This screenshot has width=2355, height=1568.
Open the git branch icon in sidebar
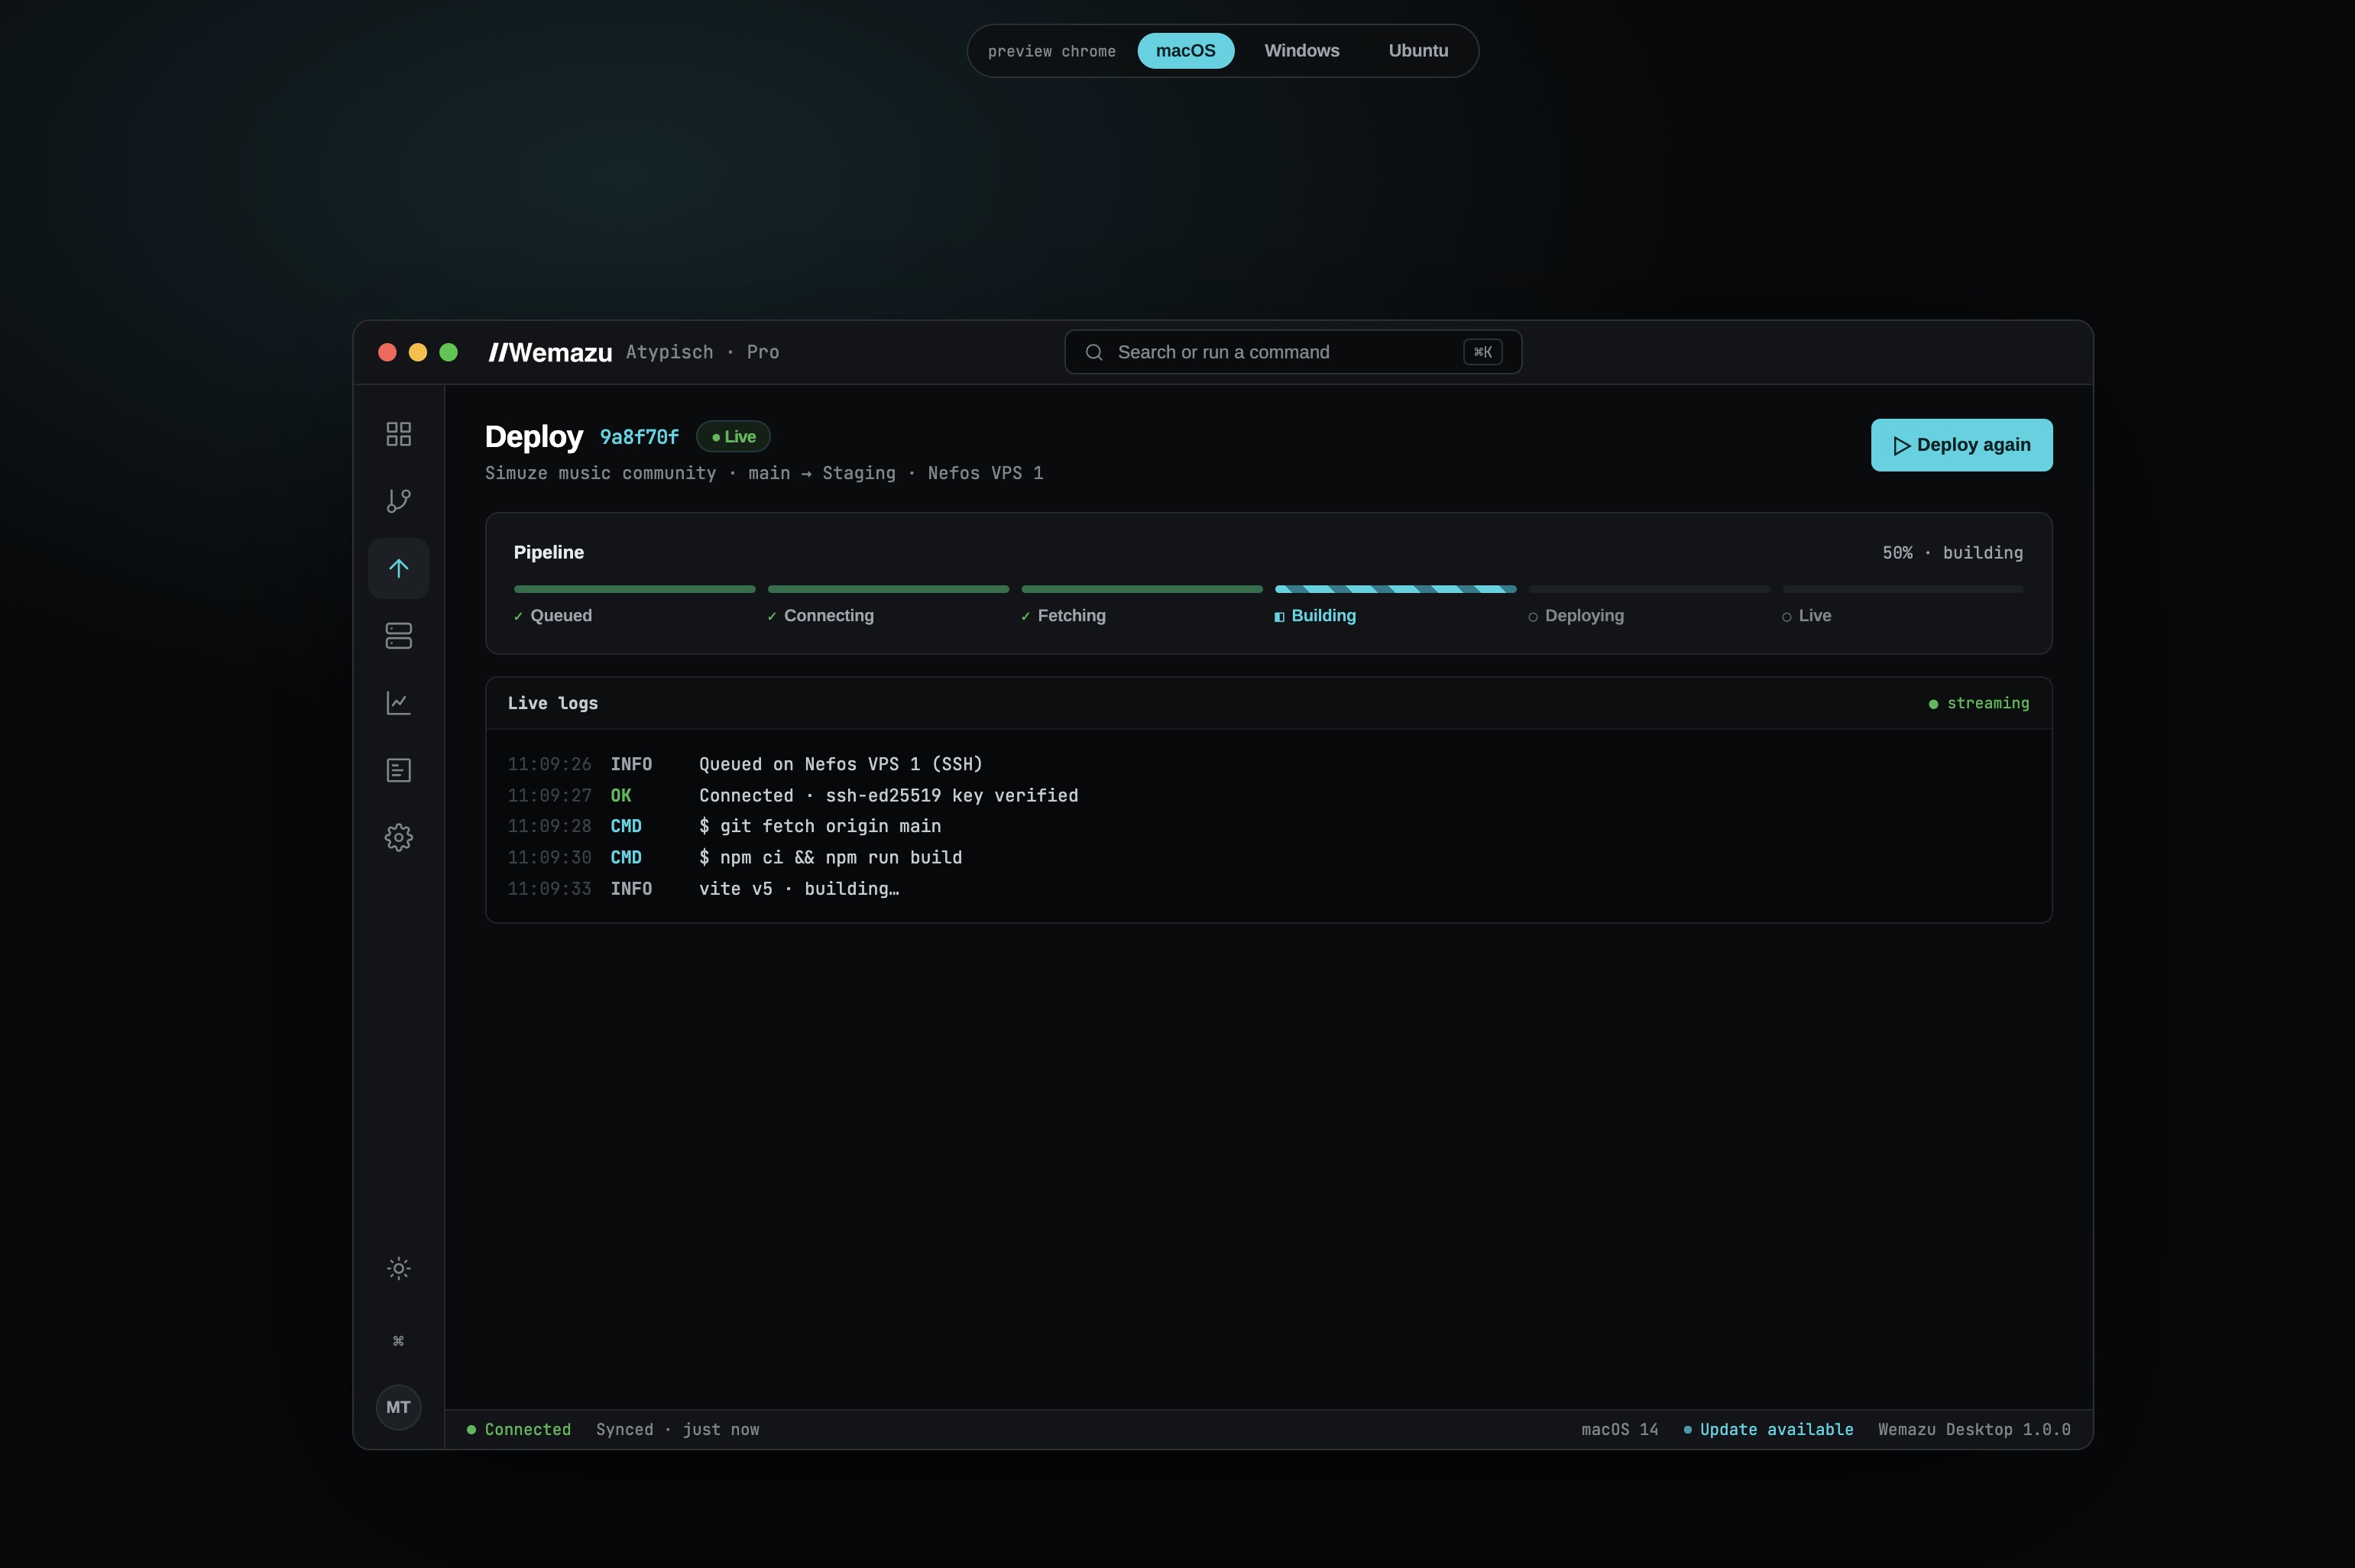398,501
